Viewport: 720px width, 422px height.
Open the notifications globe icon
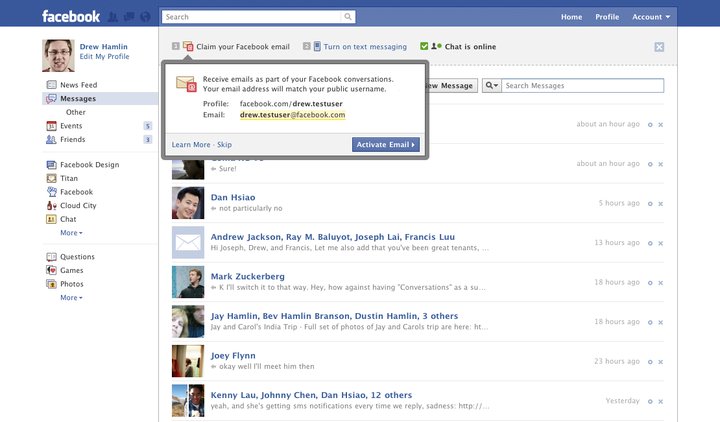pyautogui.click(x=145, y=17)
